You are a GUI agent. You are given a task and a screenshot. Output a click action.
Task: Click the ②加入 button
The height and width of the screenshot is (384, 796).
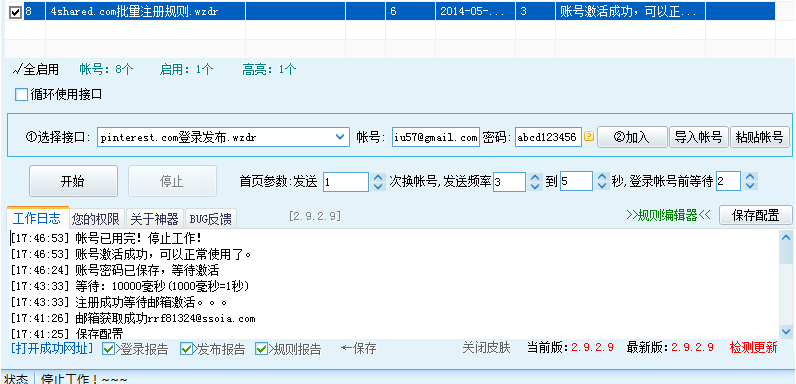click(x=632, y=137)
